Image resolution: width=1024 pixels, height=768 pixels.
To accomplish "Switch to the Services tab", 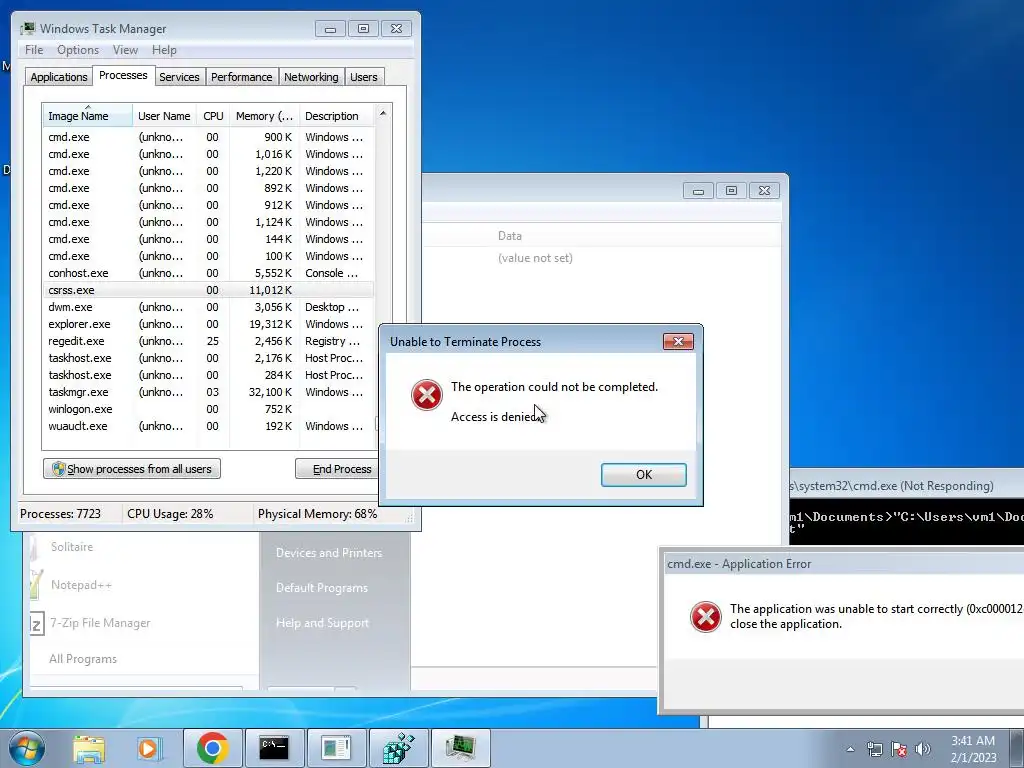I will (179, 77).
